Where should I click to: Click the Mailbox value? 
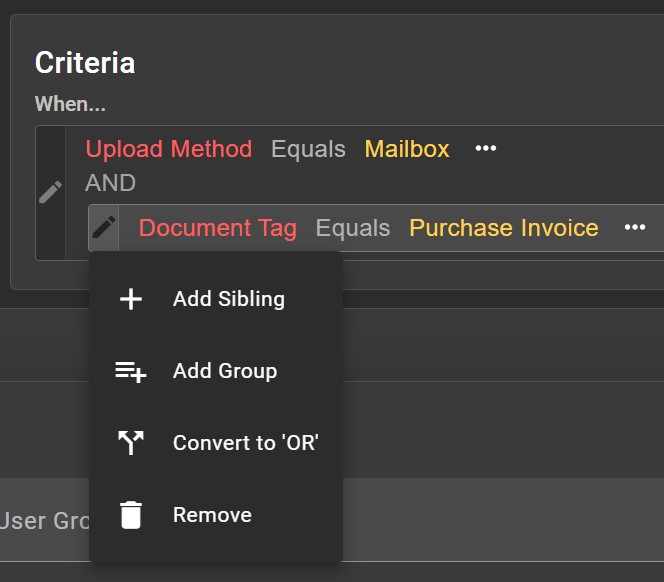(x=407, y=149)
